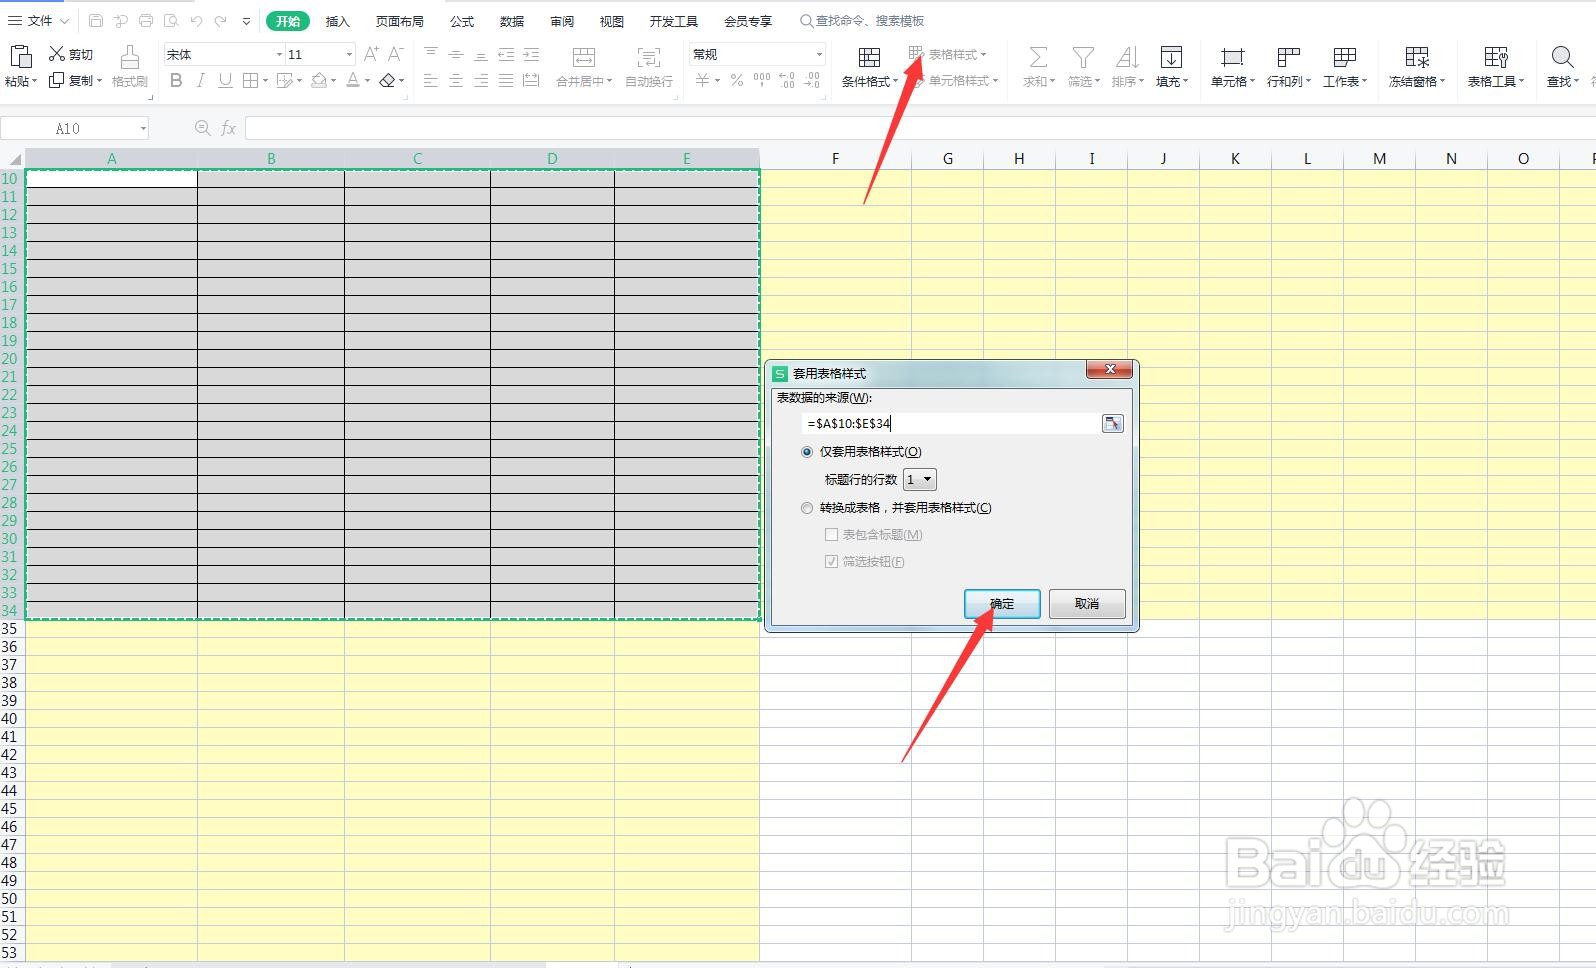The width and height of the screenshot is (1596, 968).
Task: Switch to the Review (审阅) tab
Action: pos(562,21)
